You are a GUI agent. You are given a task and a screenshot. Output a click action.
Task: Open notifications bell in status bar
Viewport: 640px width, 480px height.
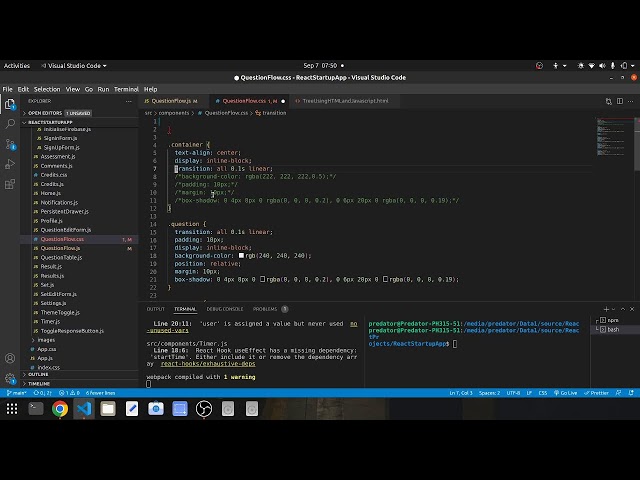(631, 393)
